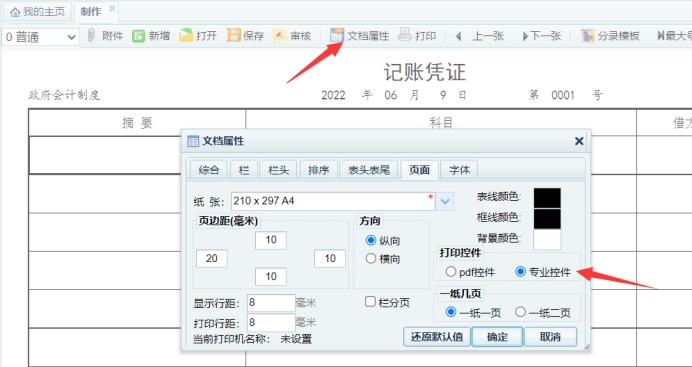The image size is (692, 367).
Task: Click the 政府会计制度 label
Action: (x=64, y=95)
